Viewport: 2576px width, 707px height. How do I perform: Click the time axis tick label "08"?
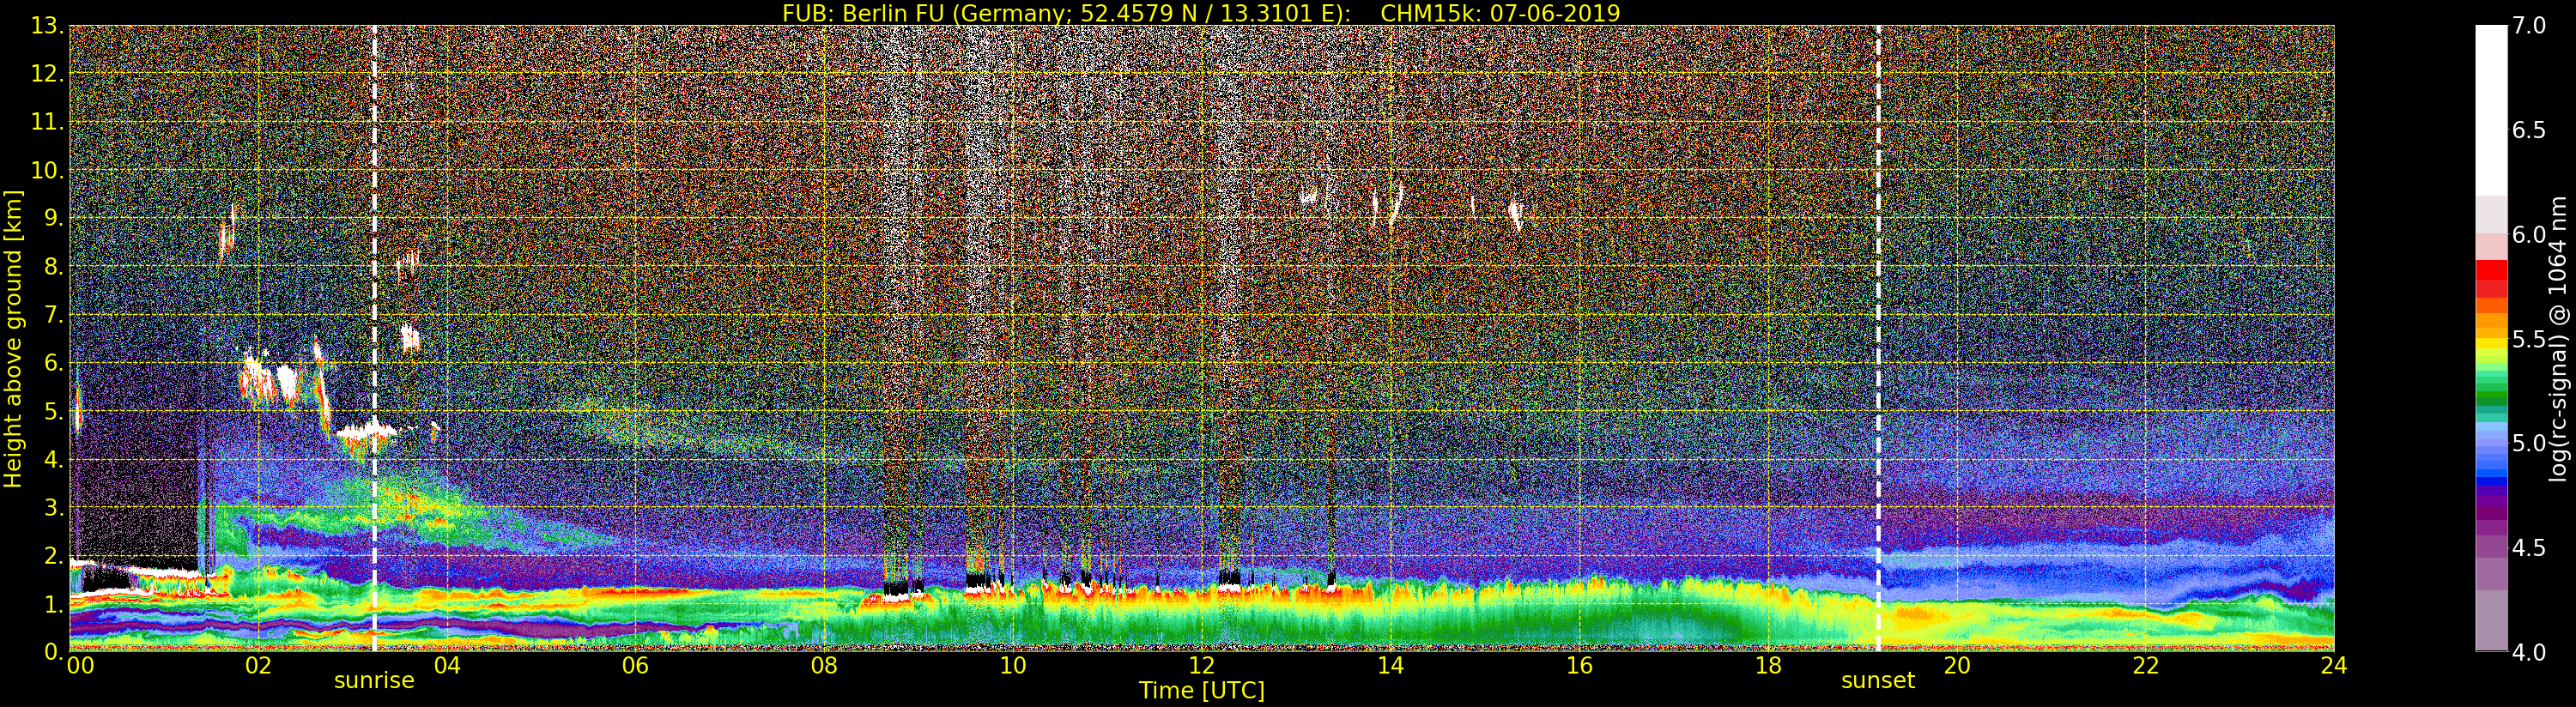[824, 666]
